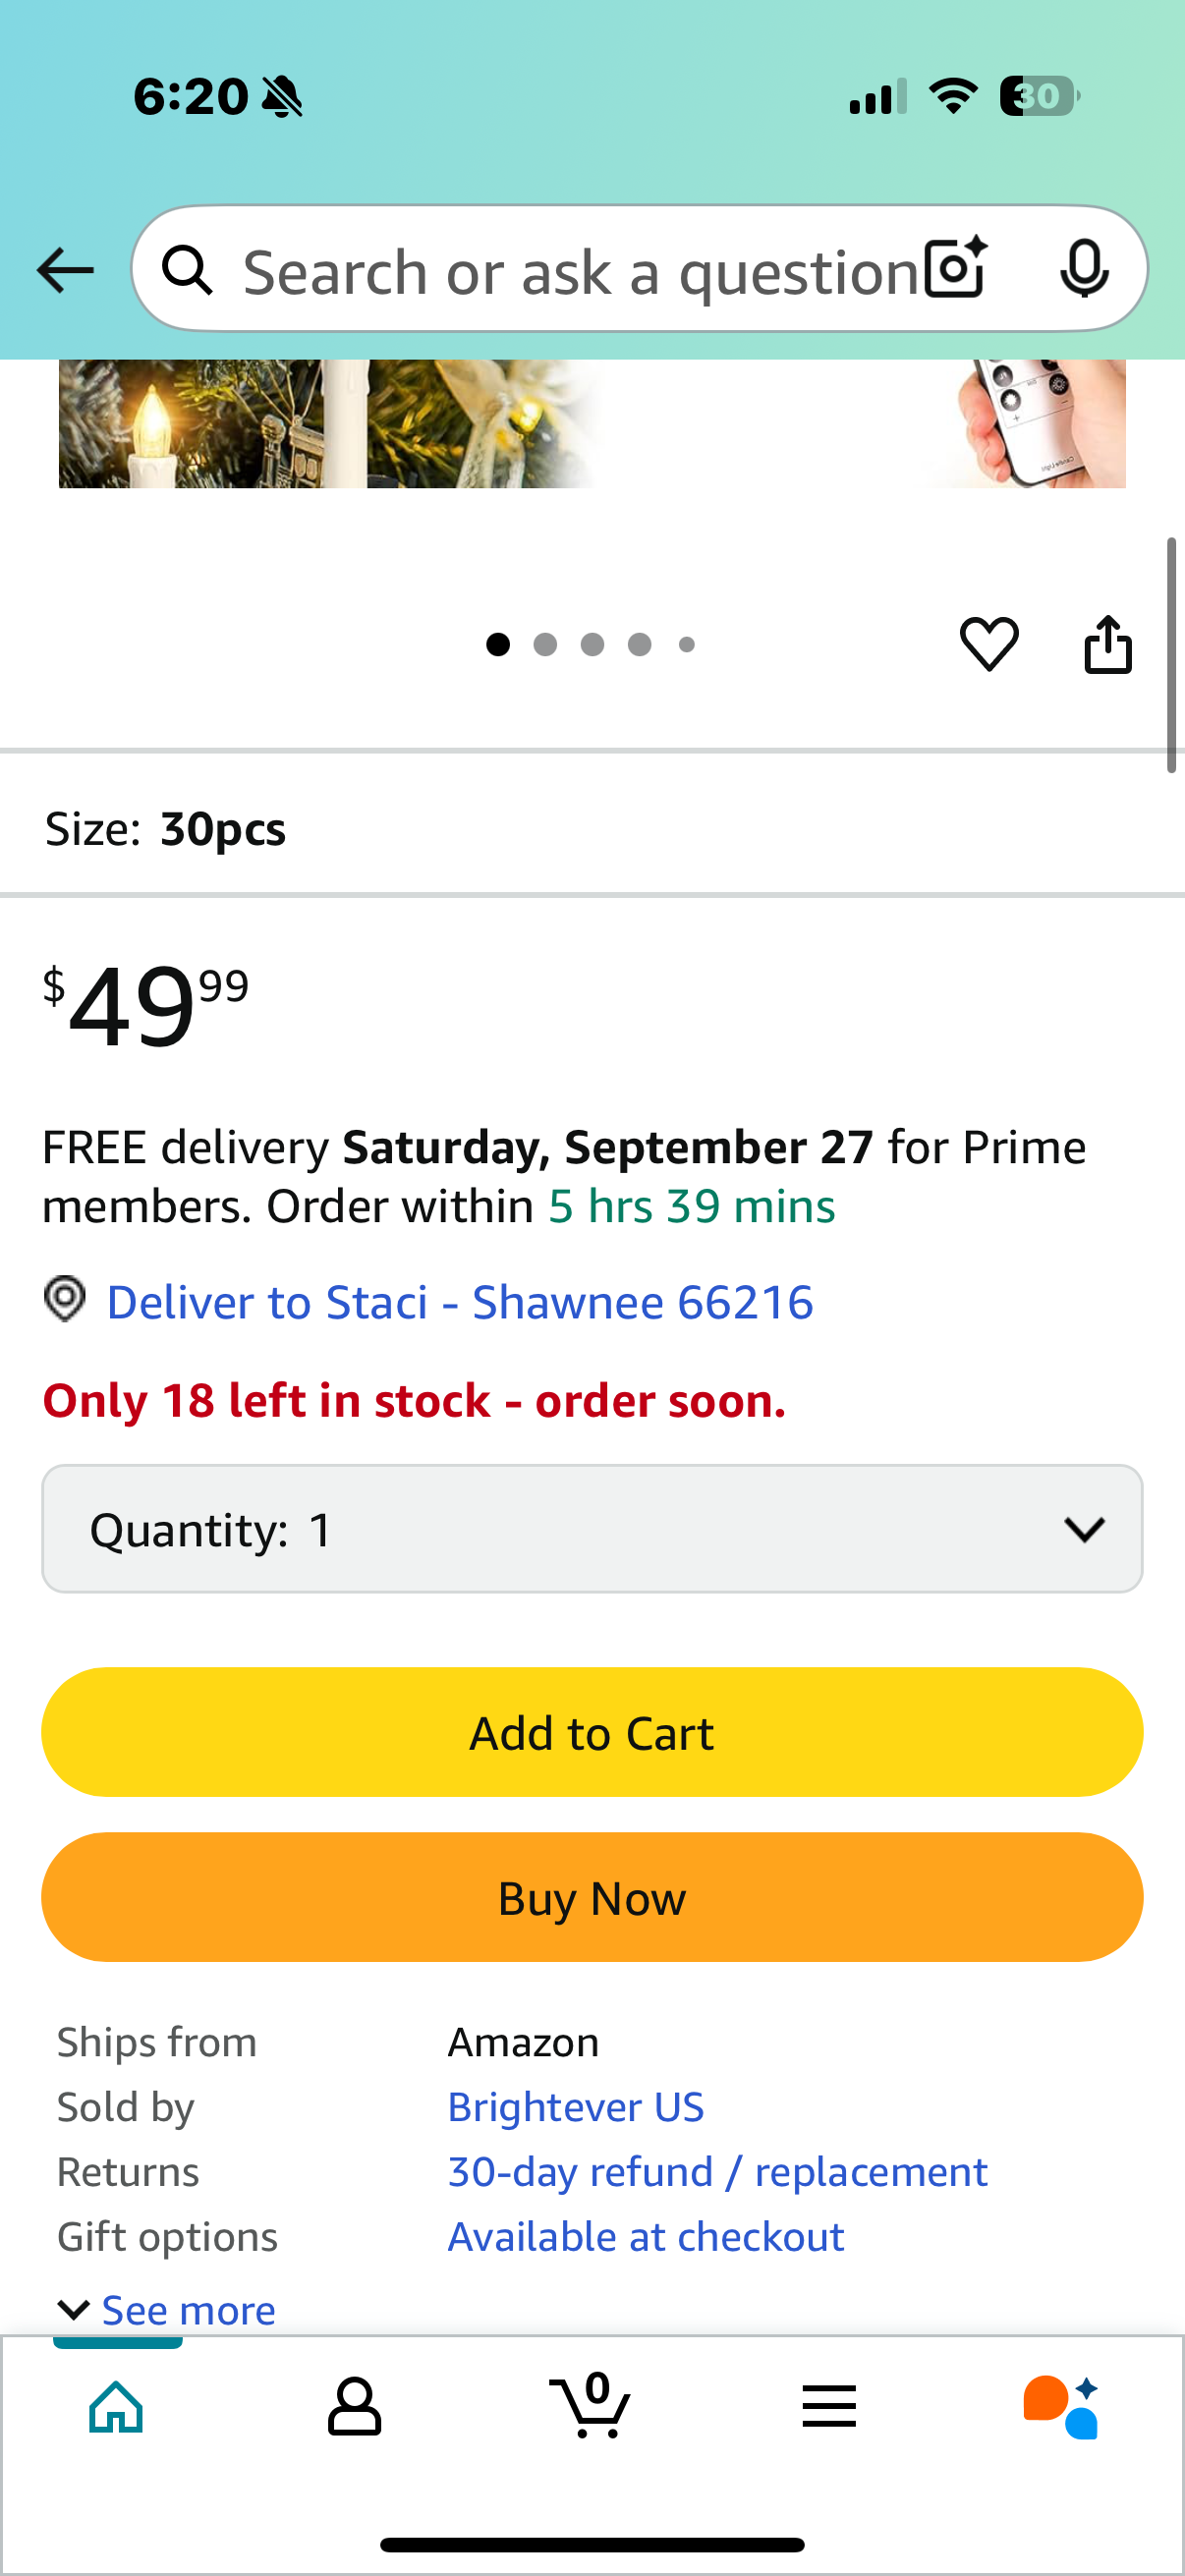Tap the microphone voice search icon
Screen dimensions: 1185x2576
tap(1083, 268)
